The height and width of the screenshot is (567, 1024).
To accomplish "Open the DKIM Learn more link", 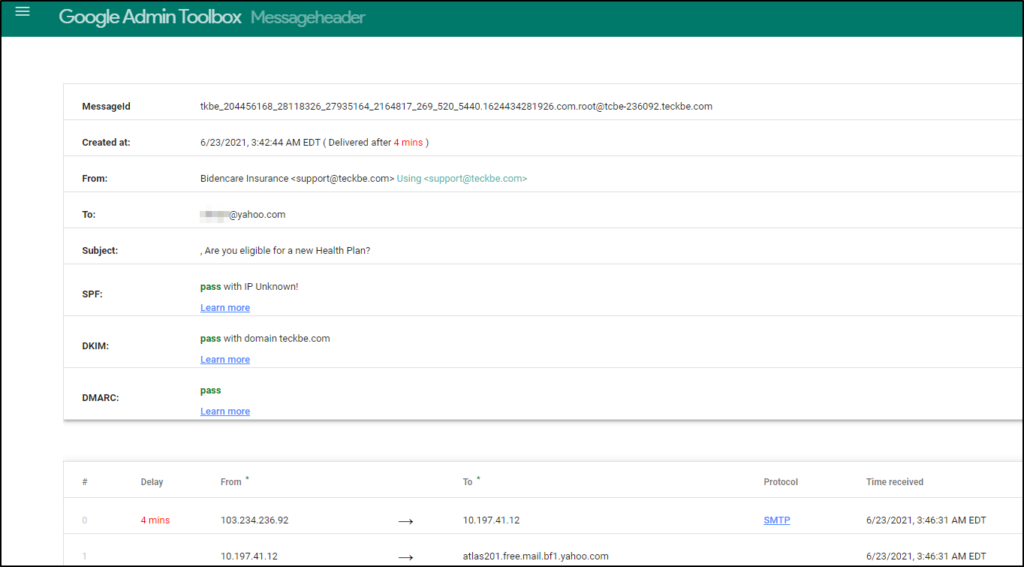I will tap(225, 359).
